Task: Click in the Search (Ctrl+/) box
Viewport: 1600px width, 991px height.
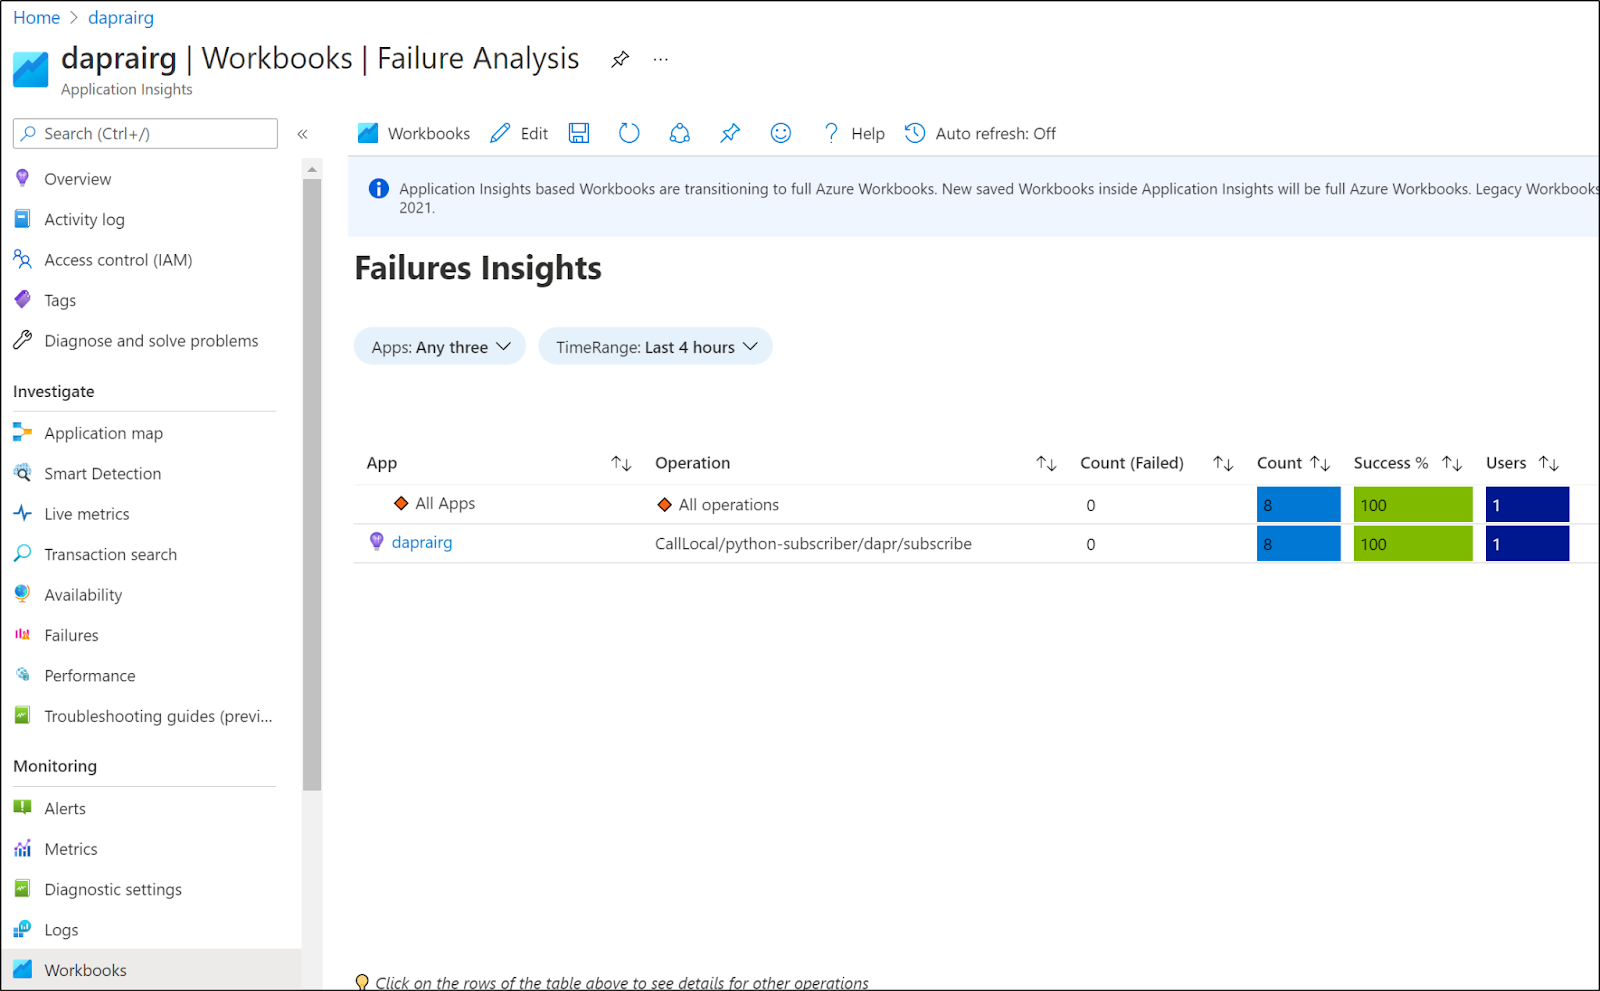Action: coord(145,134)
